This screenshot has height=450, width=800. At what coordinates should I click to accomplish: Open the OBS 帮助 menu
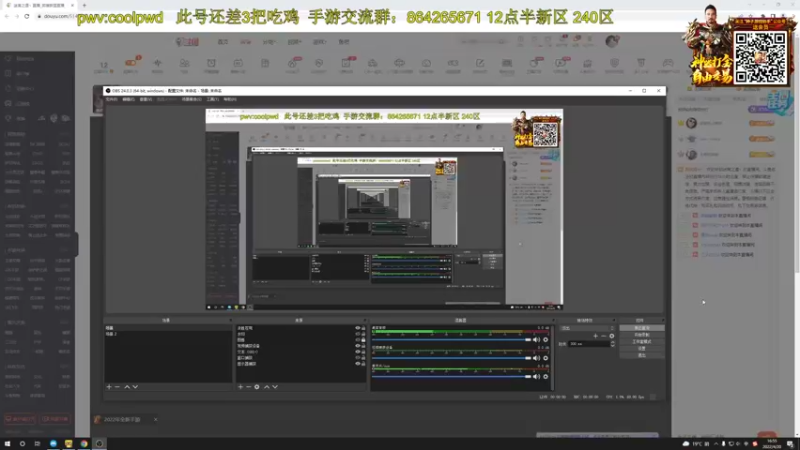click(x=230, y=99)
